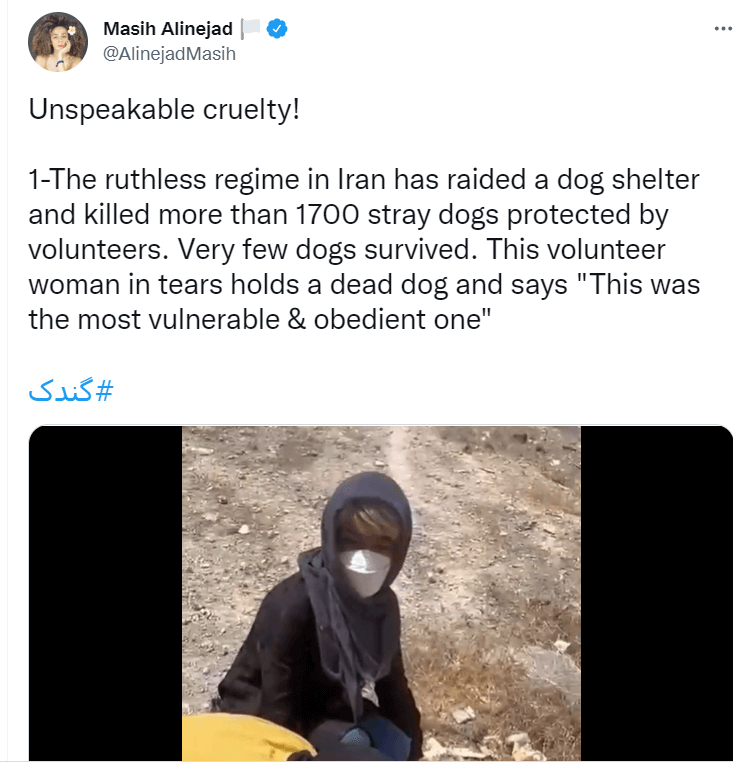Open the Masih Alinejad display name link
The width and height of the screenshot is (733, 764).
point(168,29)
